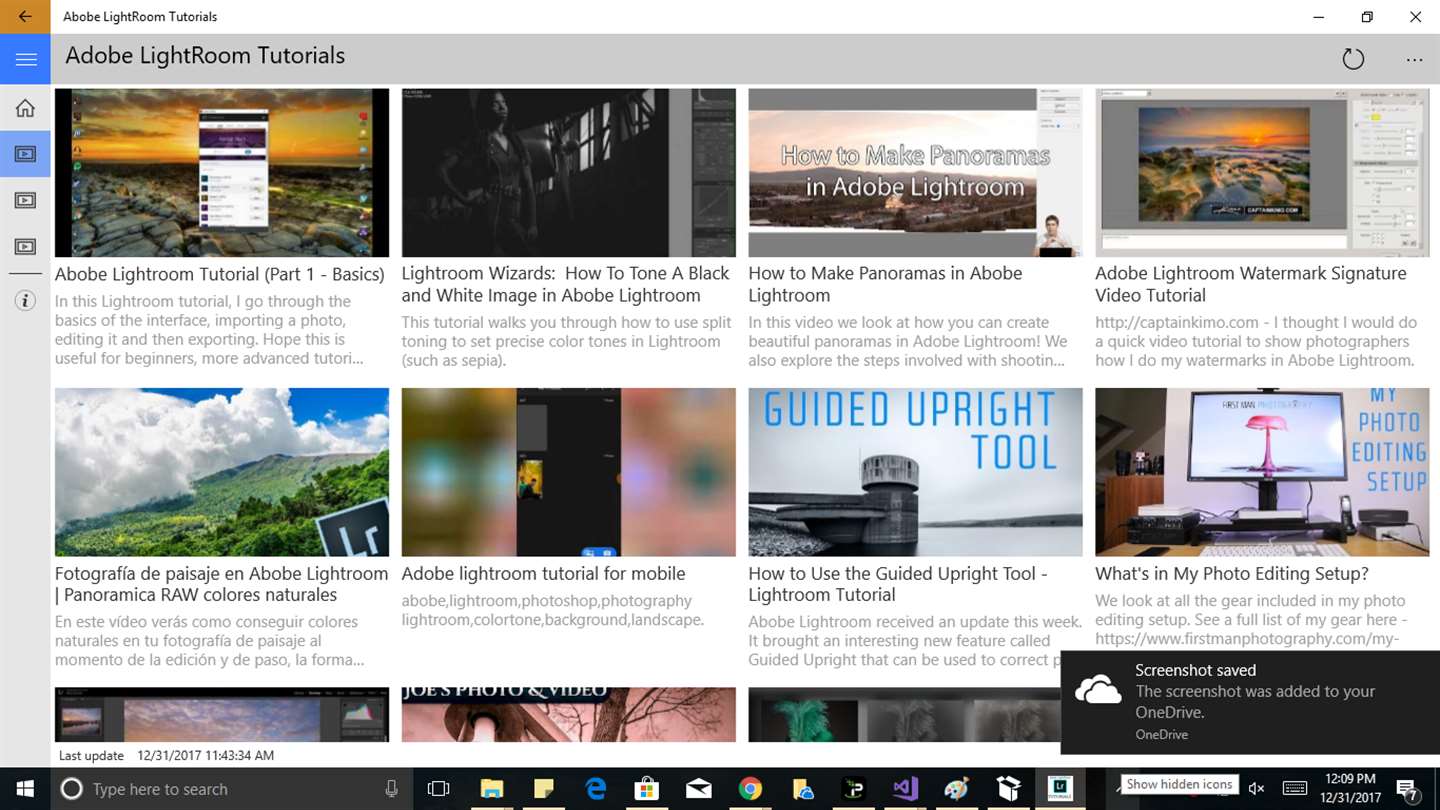Open the Microsoft Store from the taskbar
Screen dimensions: 1440x810
647,789
